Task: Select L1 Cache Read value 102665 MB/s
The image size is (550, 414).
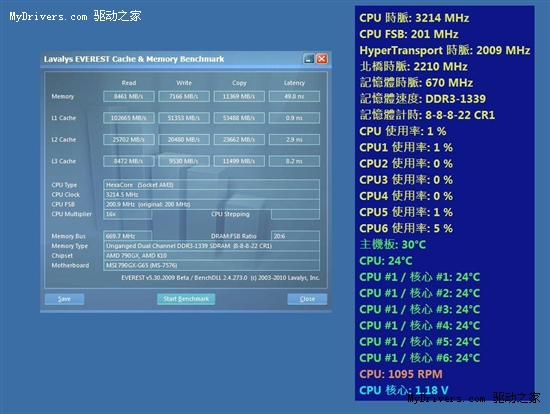Action: (x=129, y=118)
